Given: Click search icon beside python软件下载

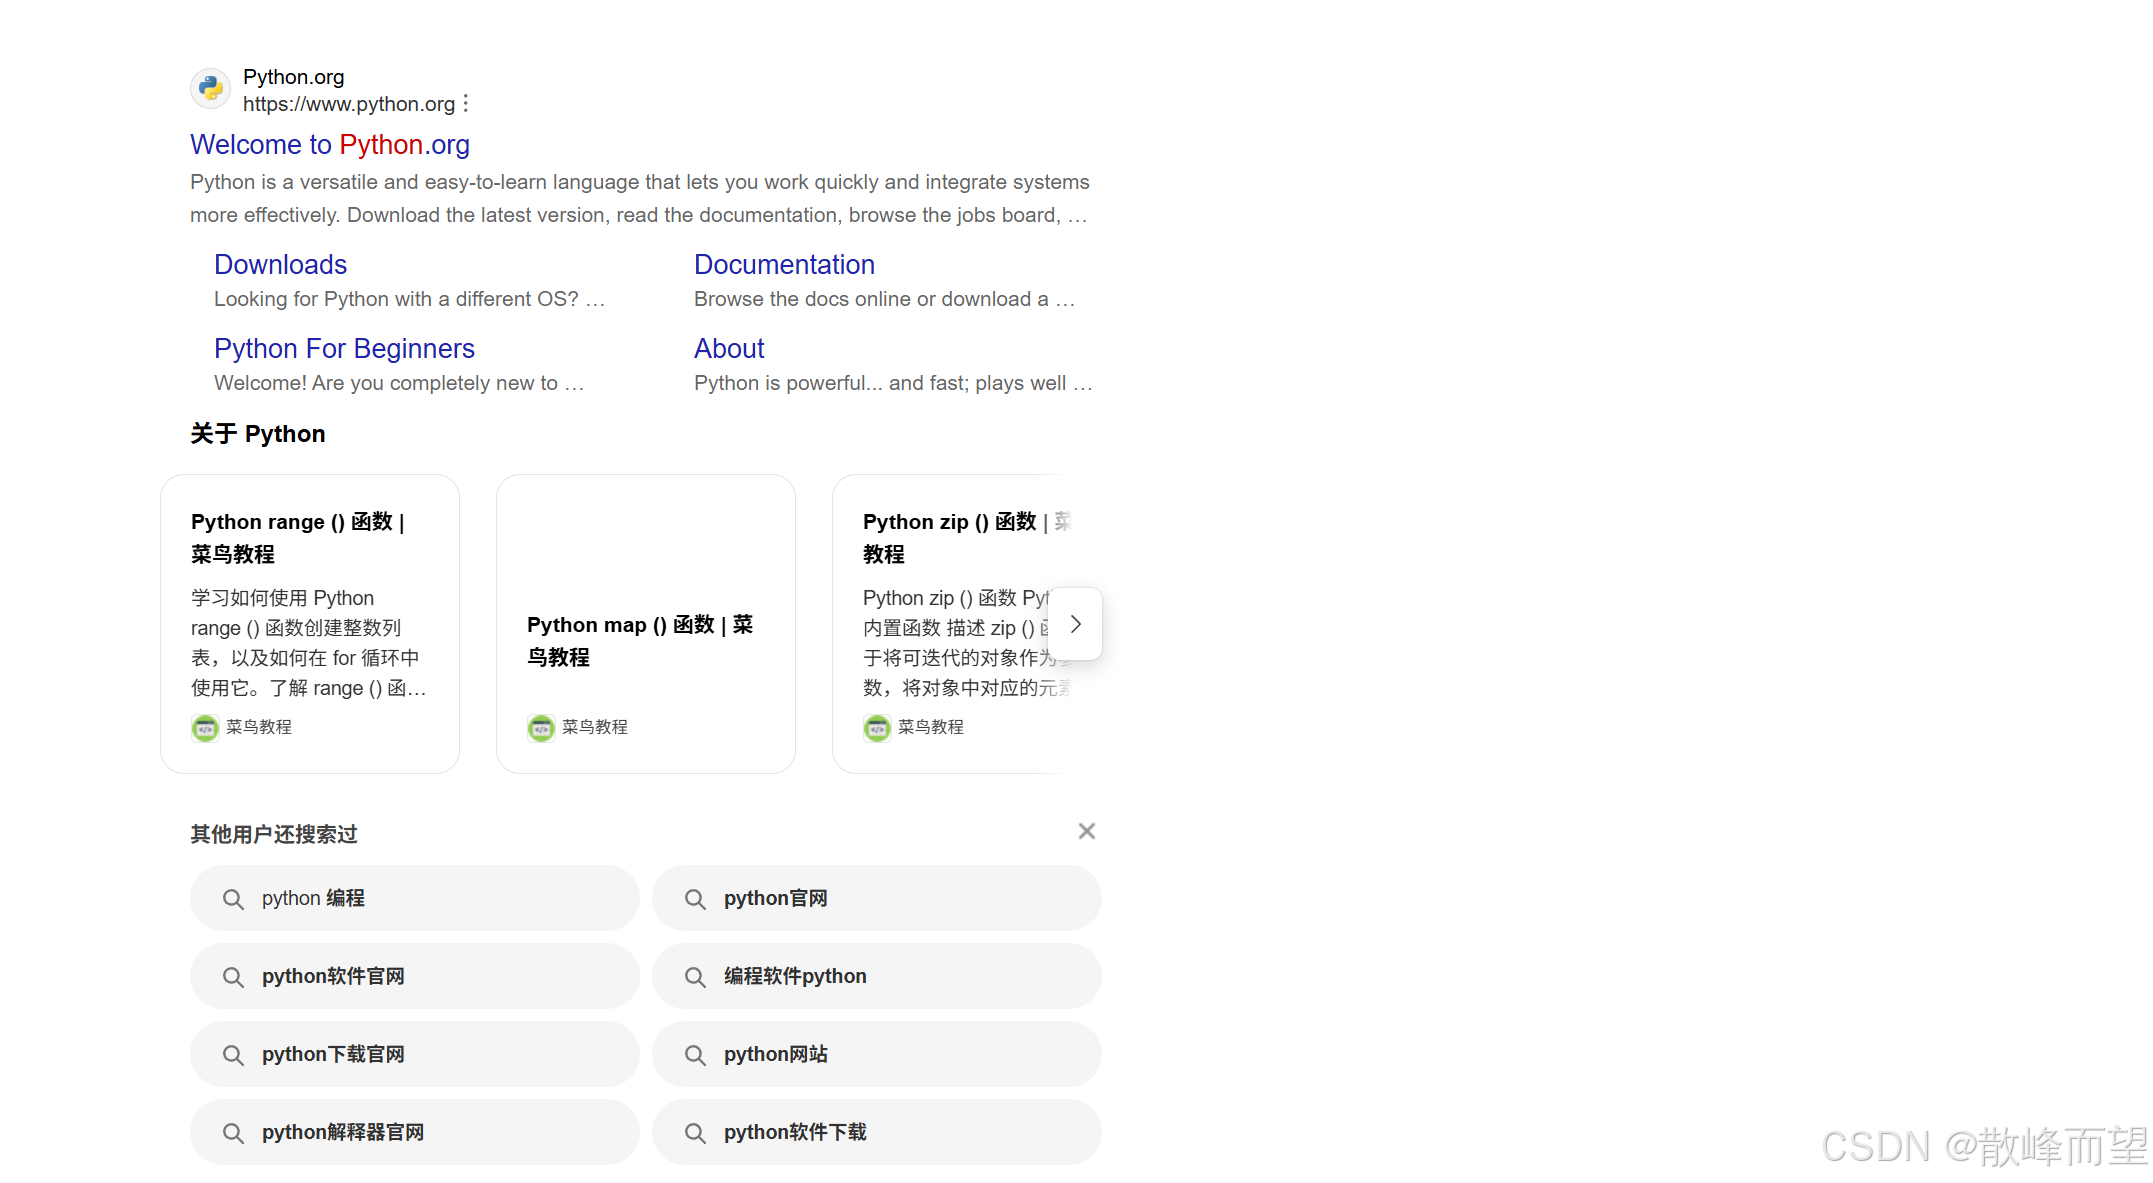Looking at the screenshot, I should [x=695, y=1133].
